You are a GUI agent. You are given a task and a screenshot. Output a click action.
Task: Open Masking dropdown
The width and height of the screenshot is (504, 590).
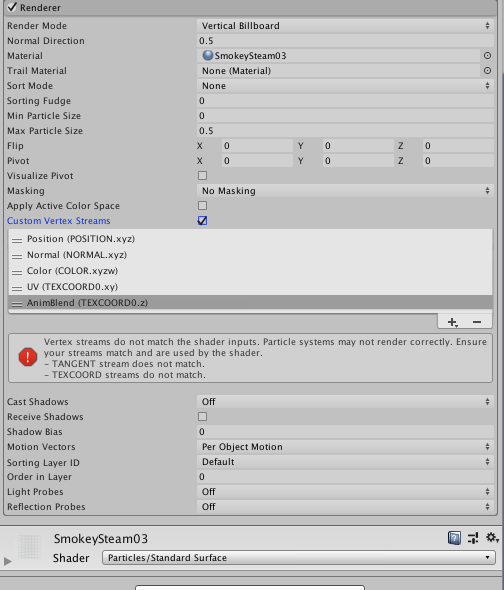coord(345,191)
